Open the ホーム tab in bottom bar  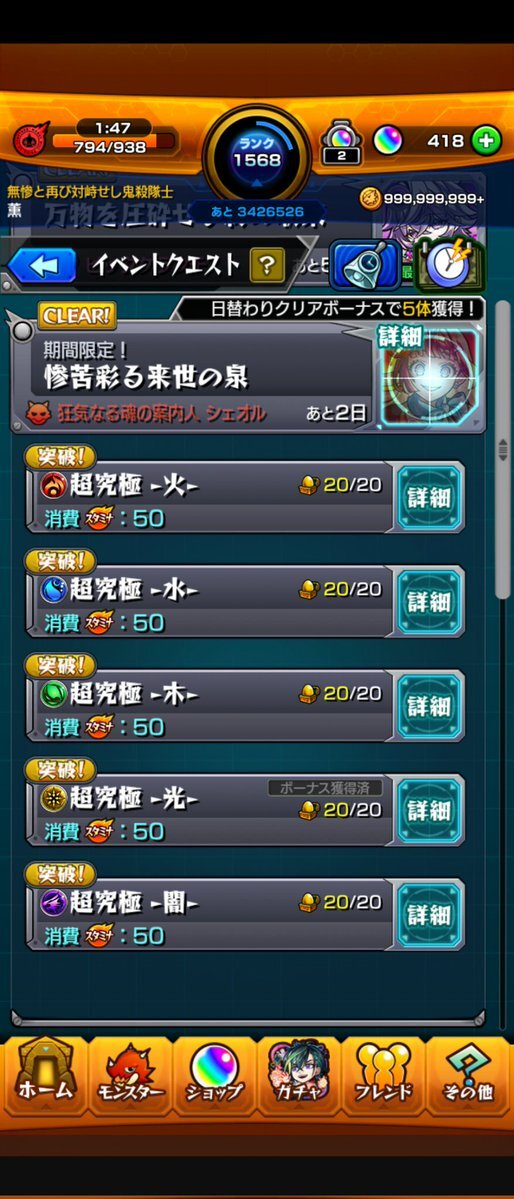(44, 1073)
